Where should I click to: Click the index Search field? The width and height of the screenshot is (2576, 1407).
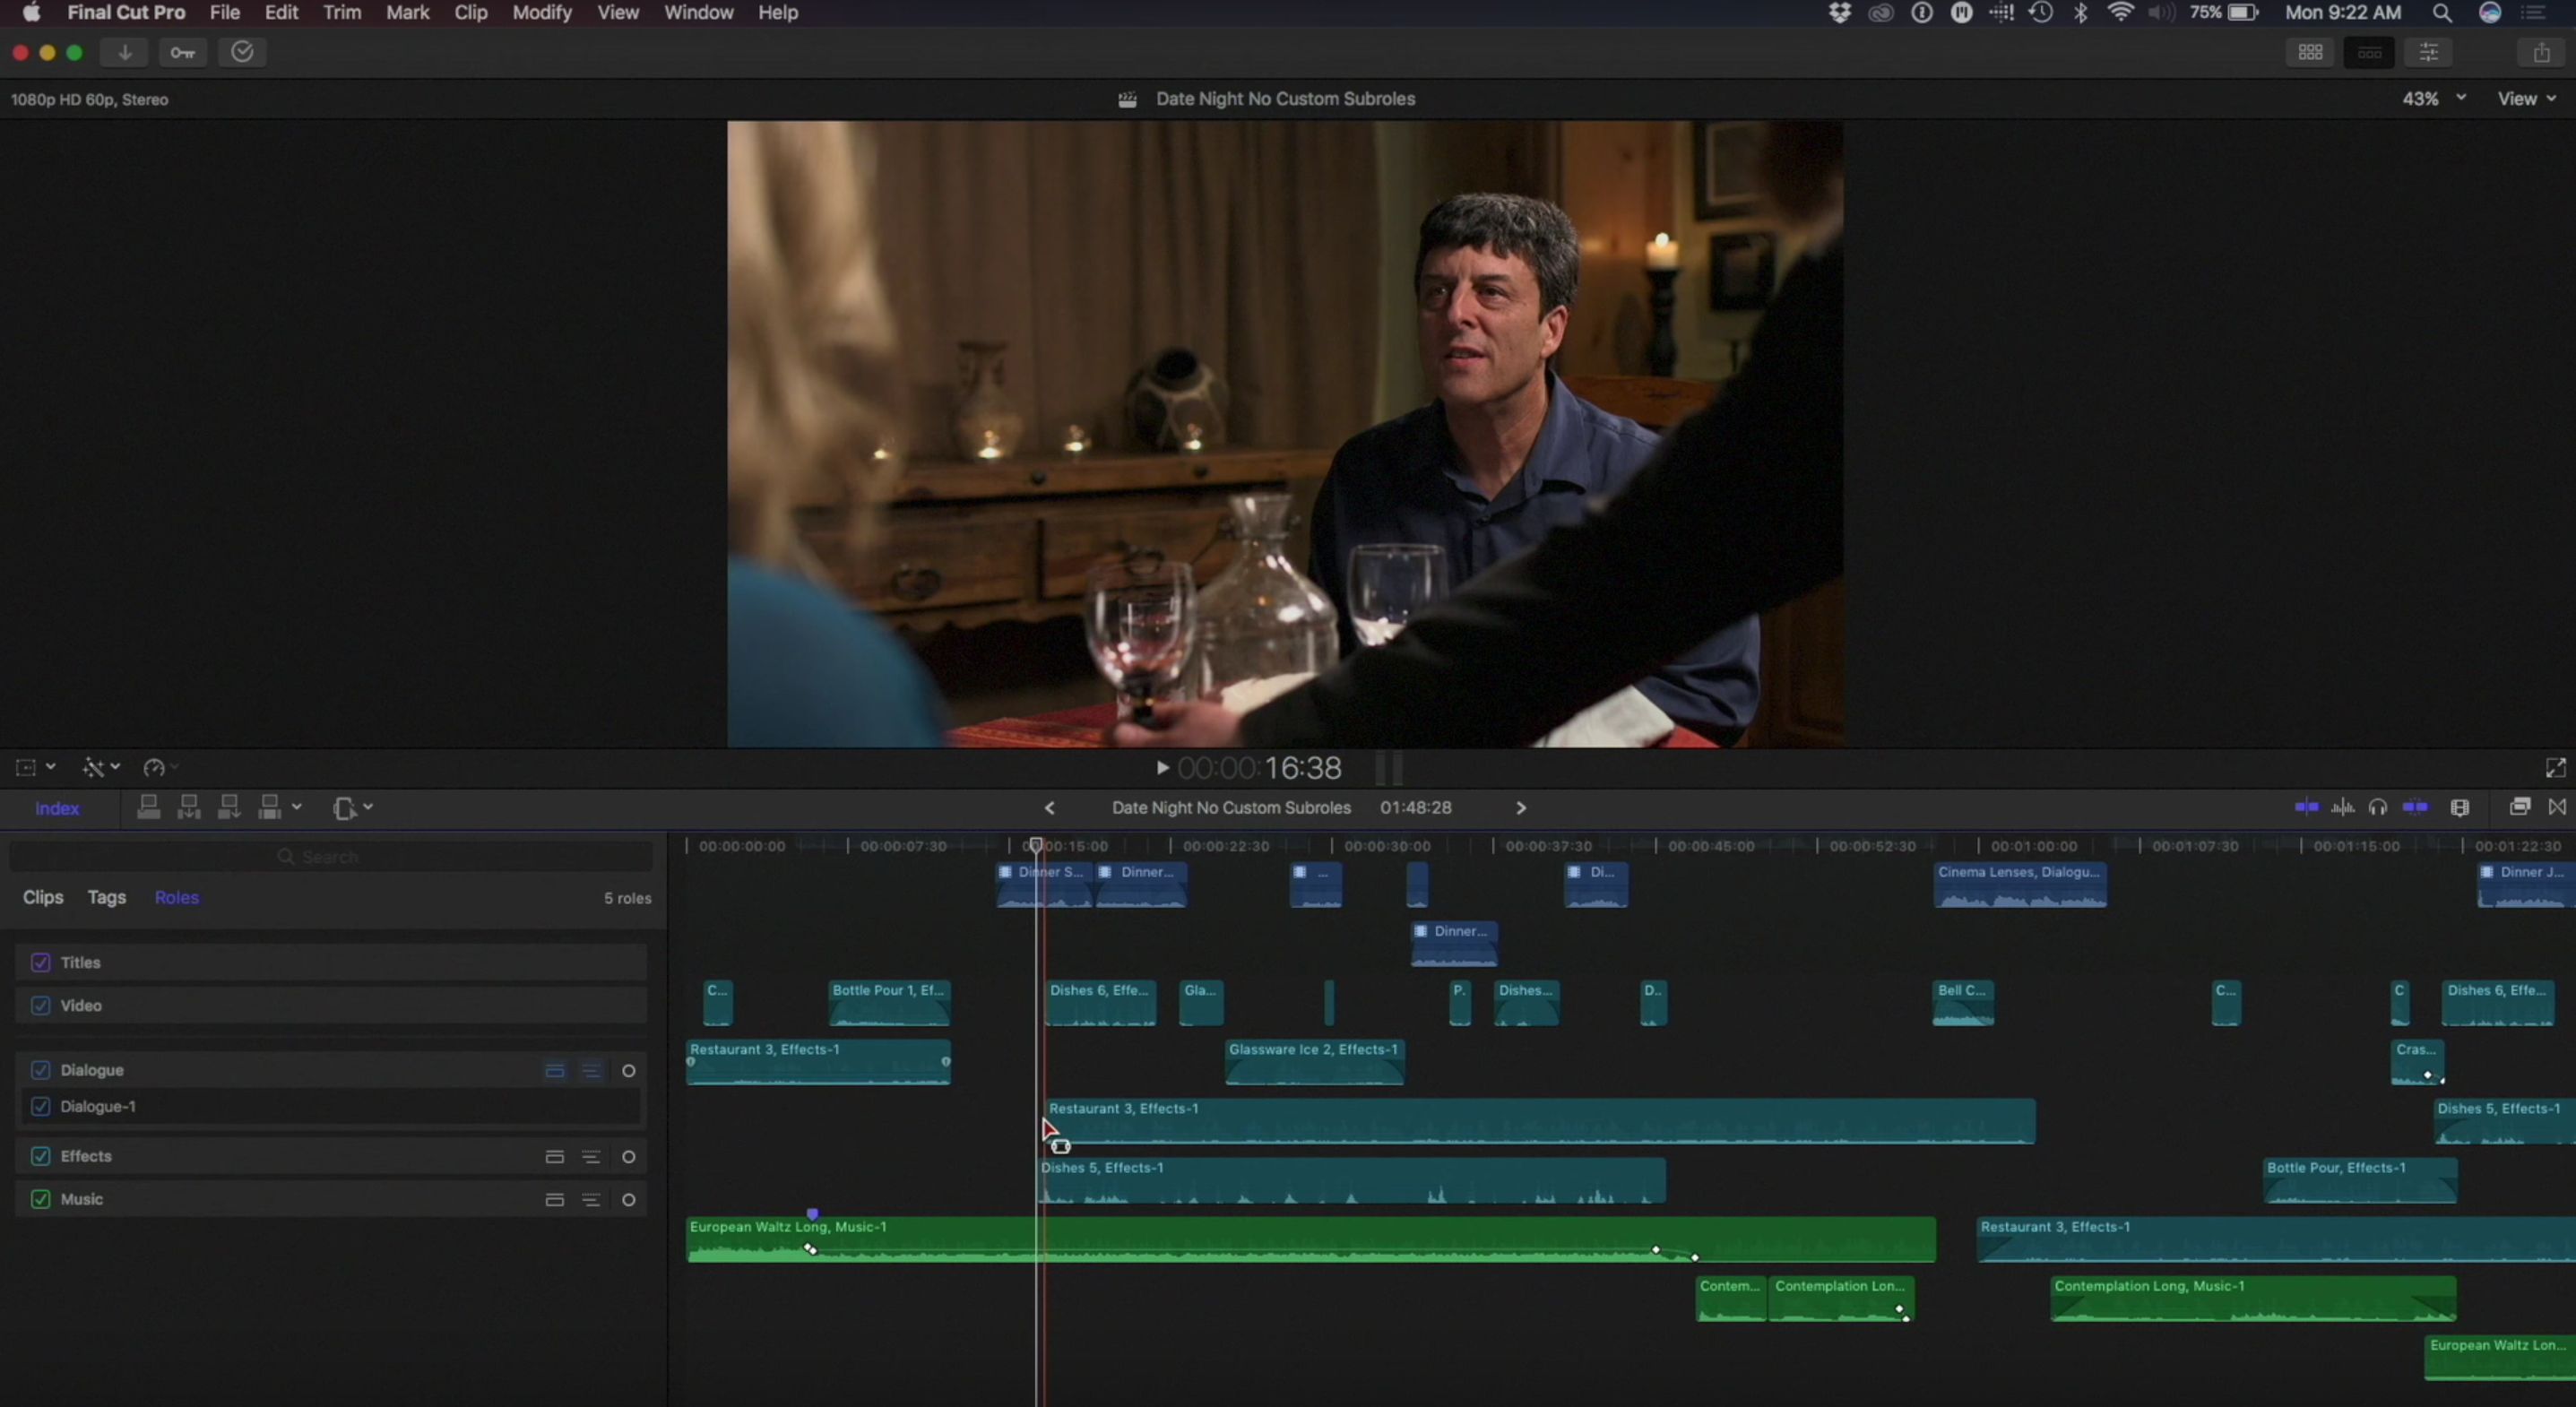[x=331, y=856]
